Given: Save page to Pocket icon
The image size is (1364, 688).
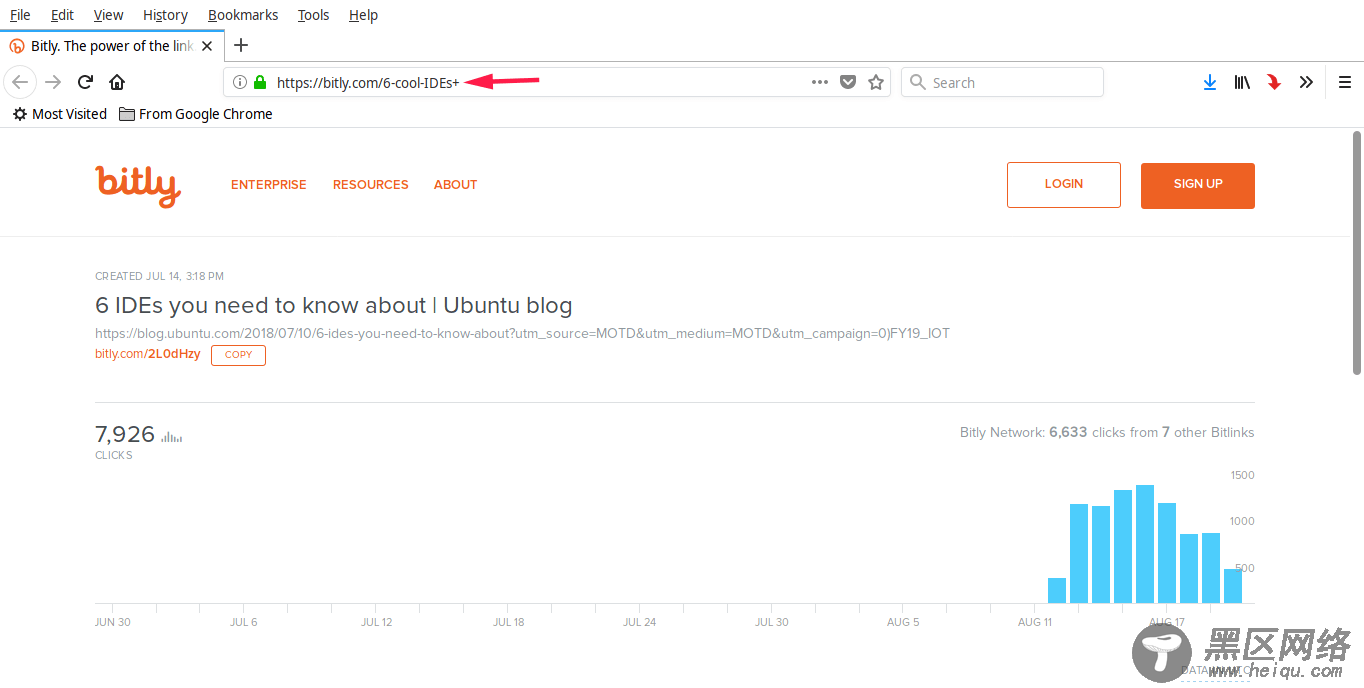Looking at the screenshot, I should pyautogui.click(x=848, y=82).
